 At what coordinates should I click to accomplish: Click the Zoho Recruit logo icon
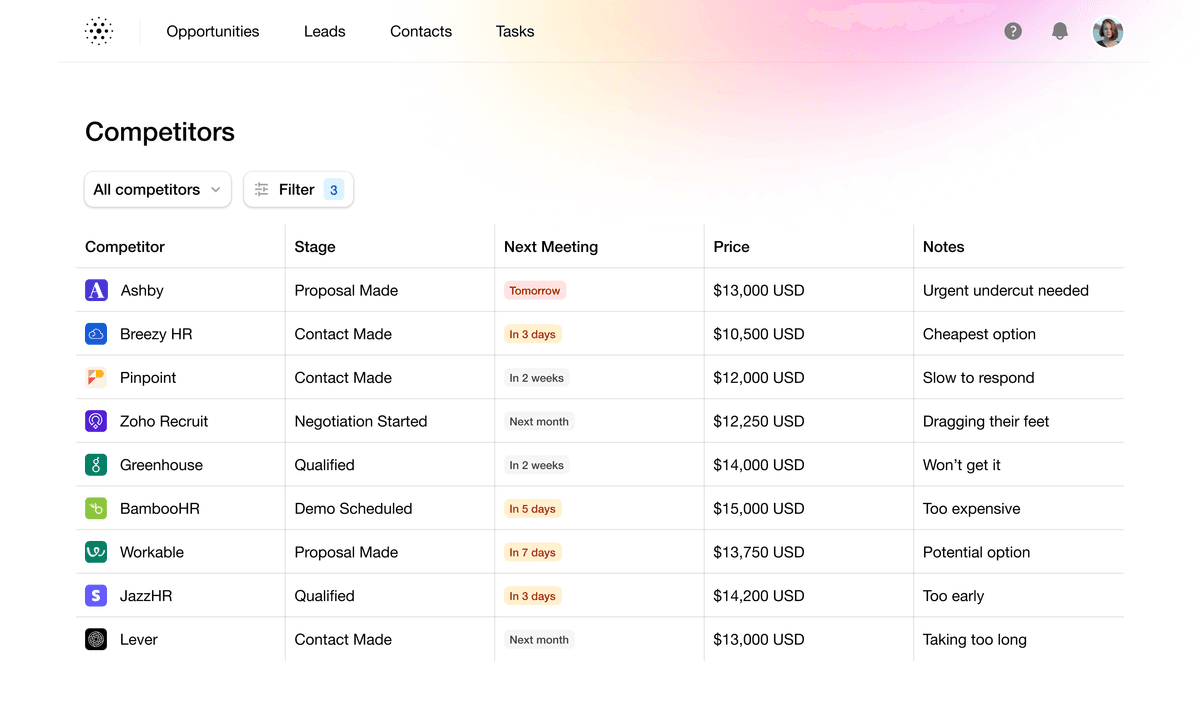coord(96,421)
